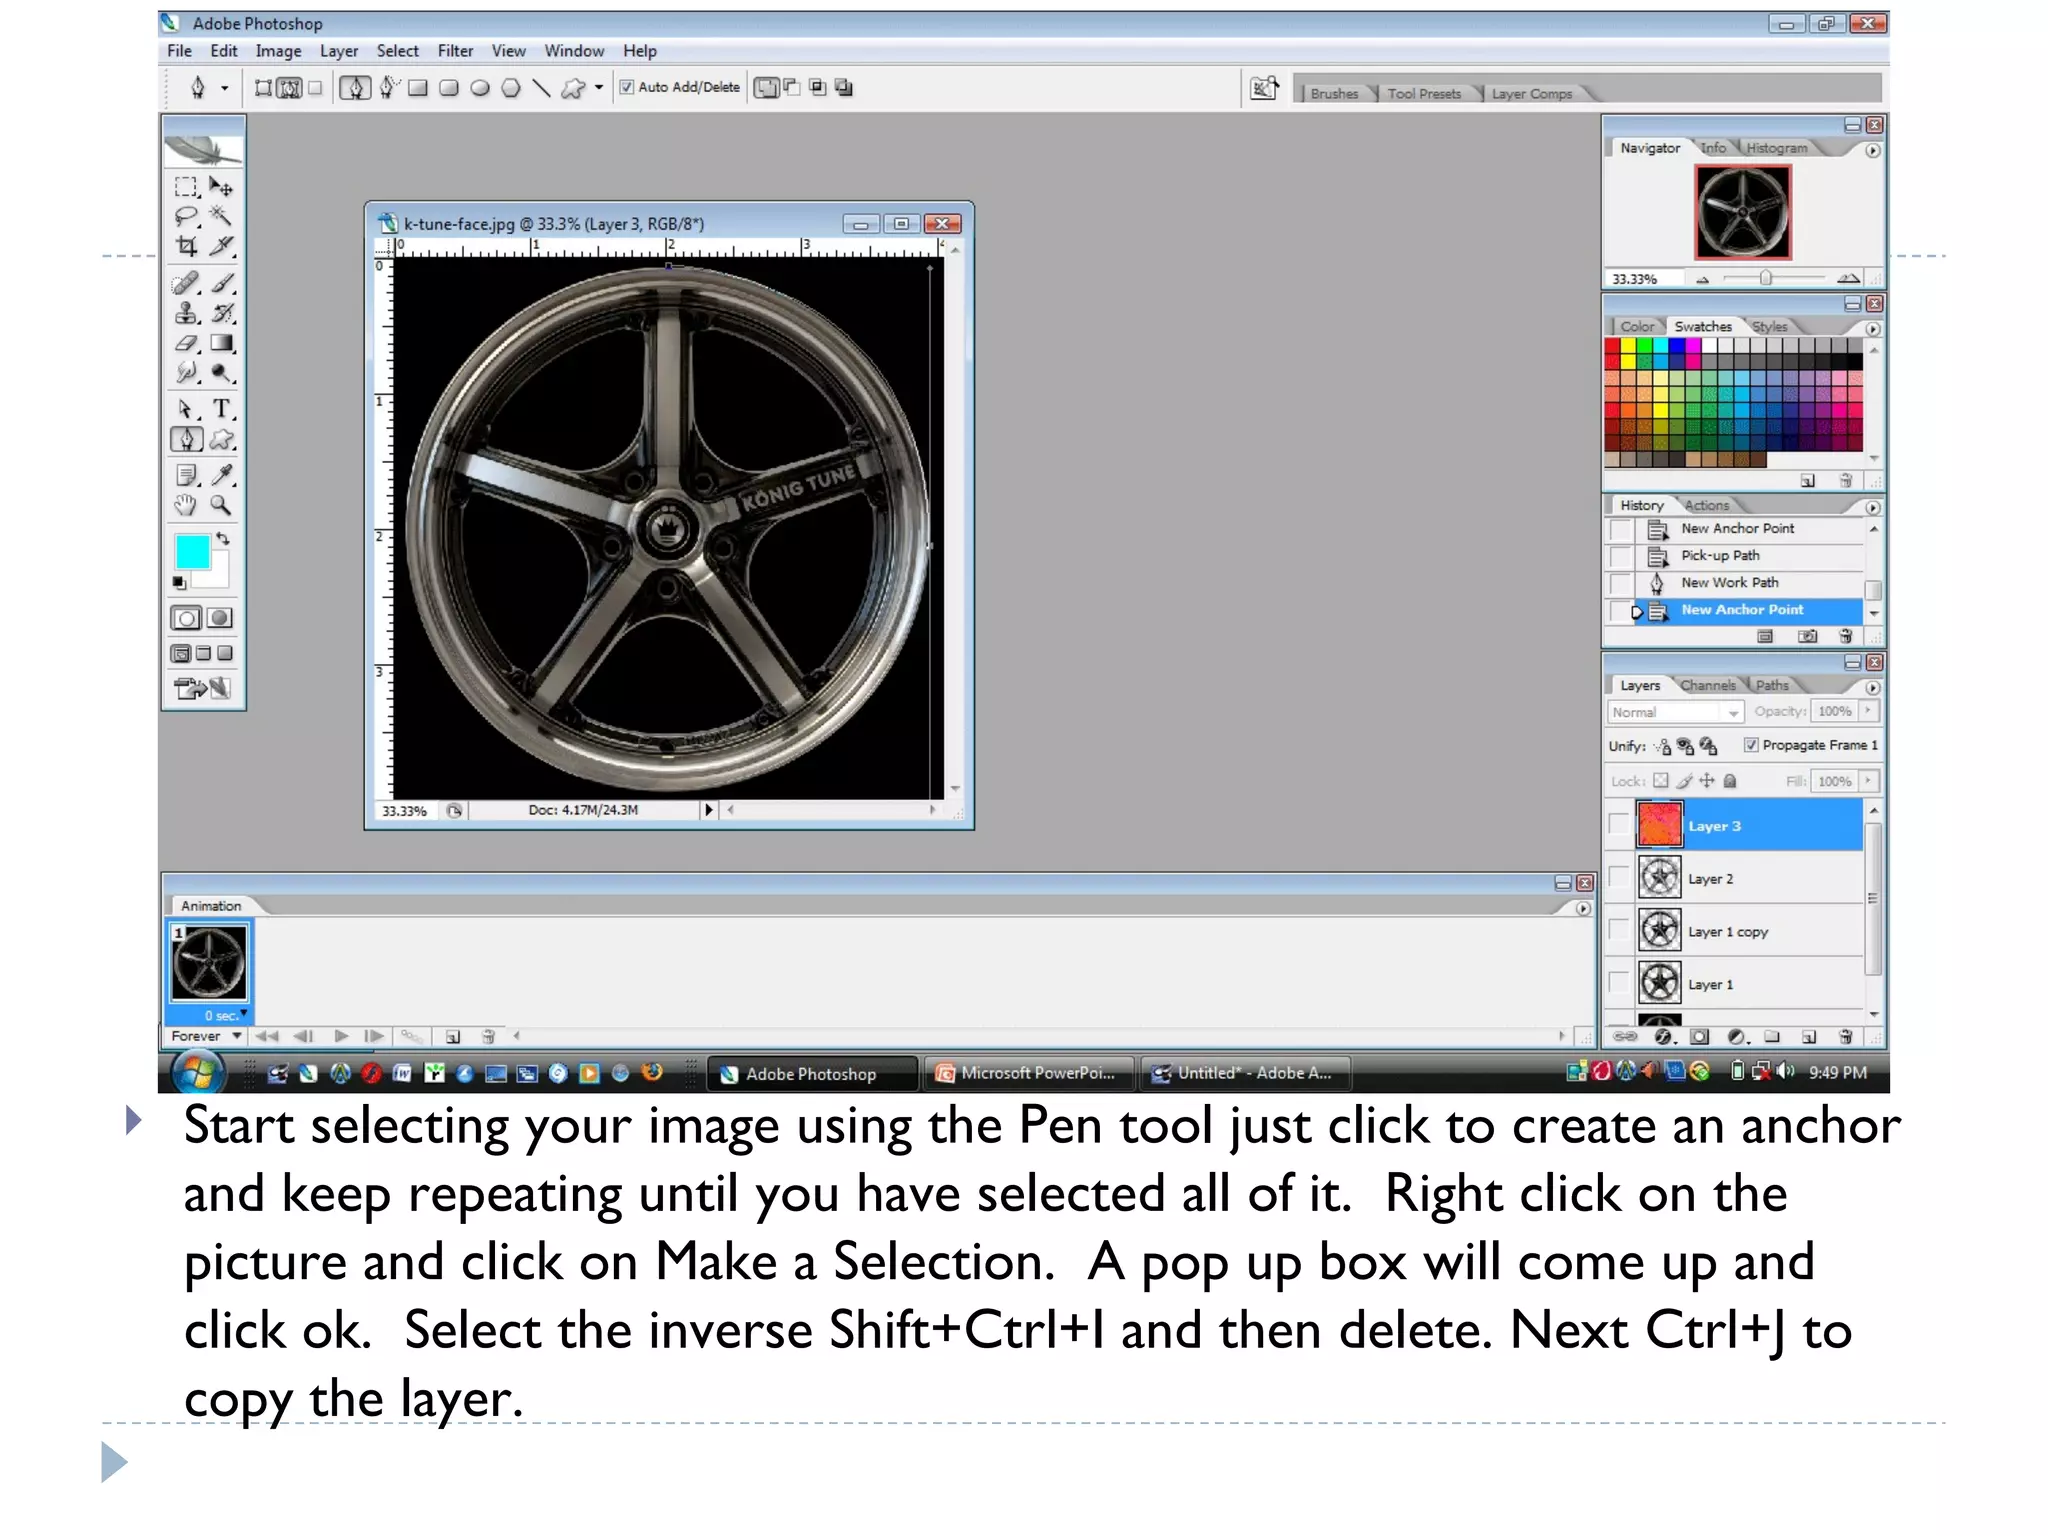
Task: Select the Clone Stamp tool
Action: (x=186, y=313)
